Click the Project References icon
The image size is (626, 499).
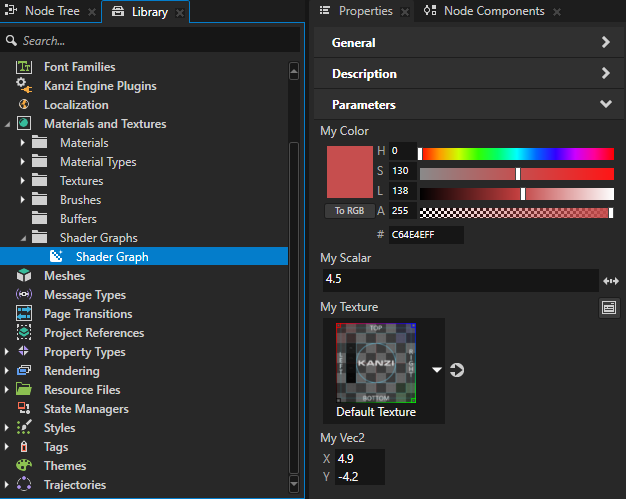click(24, 332)
